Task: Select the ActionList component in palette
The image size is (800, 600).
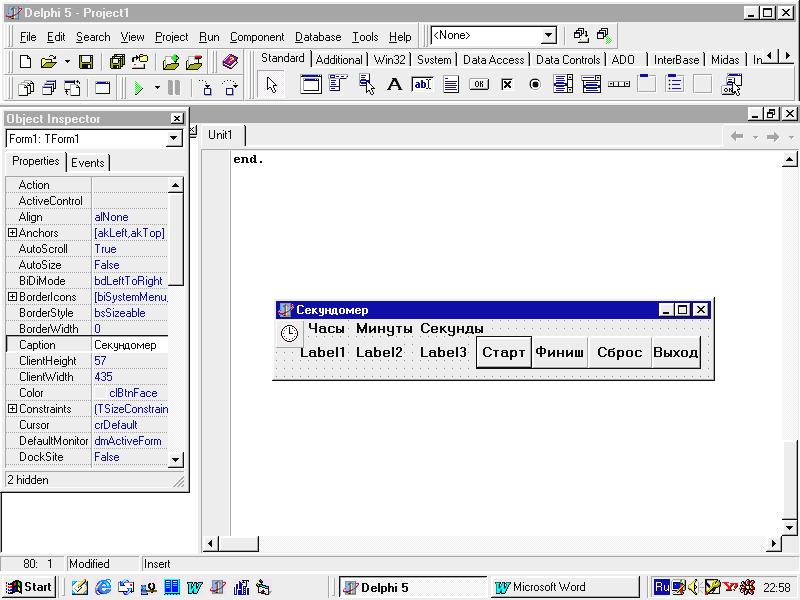Action: coord(731,84)
